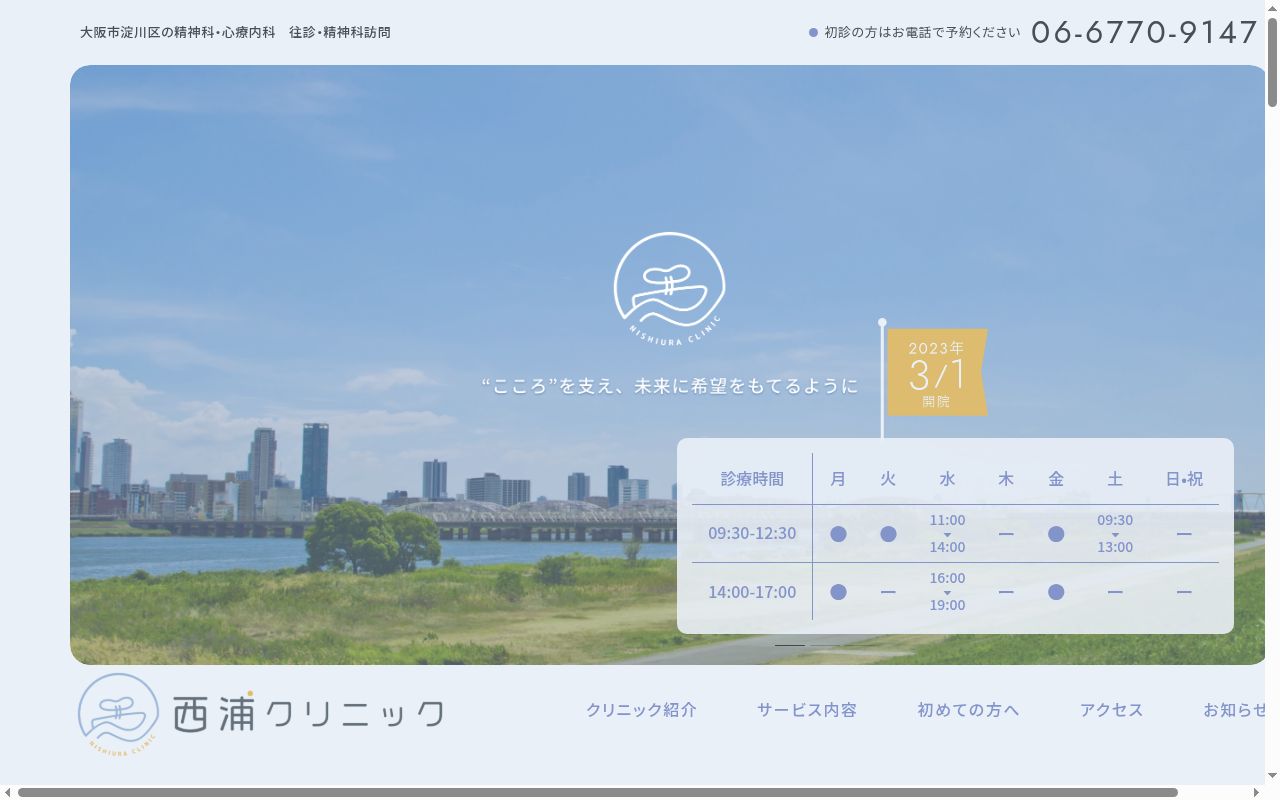Click the 水 column header
Image resolution: width=1280 pixels, height=800 pixels.
point(947,479)
